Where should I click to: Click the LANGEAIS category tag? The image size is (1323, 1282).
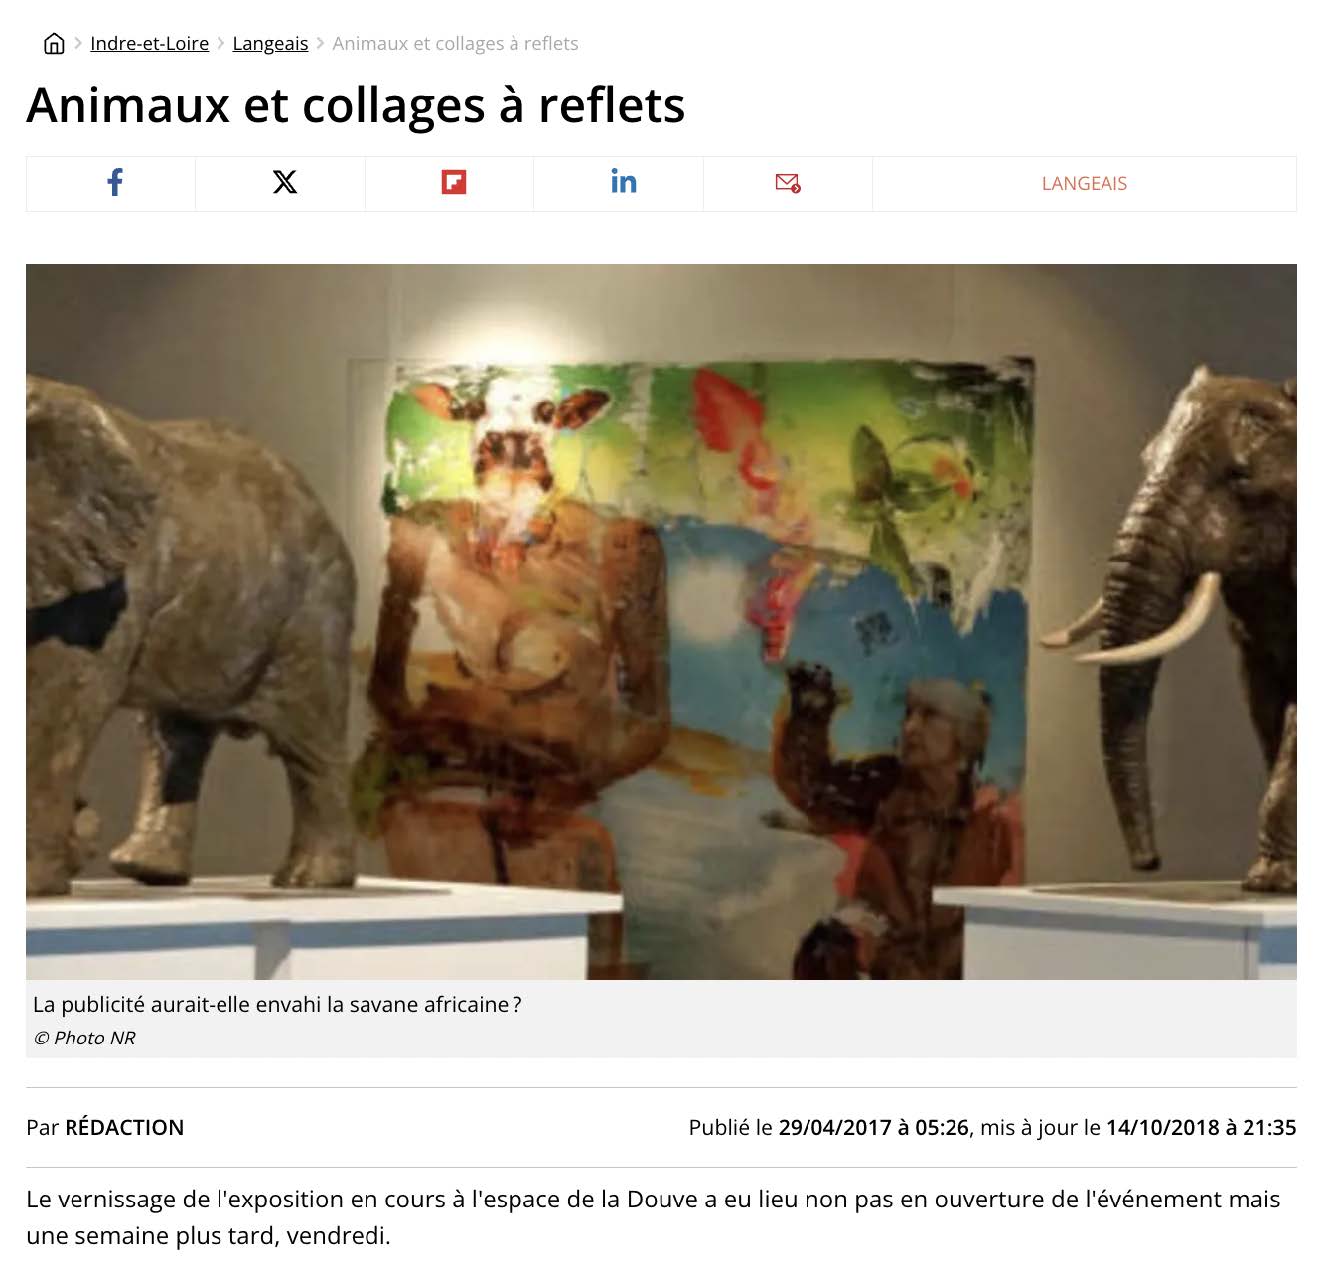pos(1084,183)
